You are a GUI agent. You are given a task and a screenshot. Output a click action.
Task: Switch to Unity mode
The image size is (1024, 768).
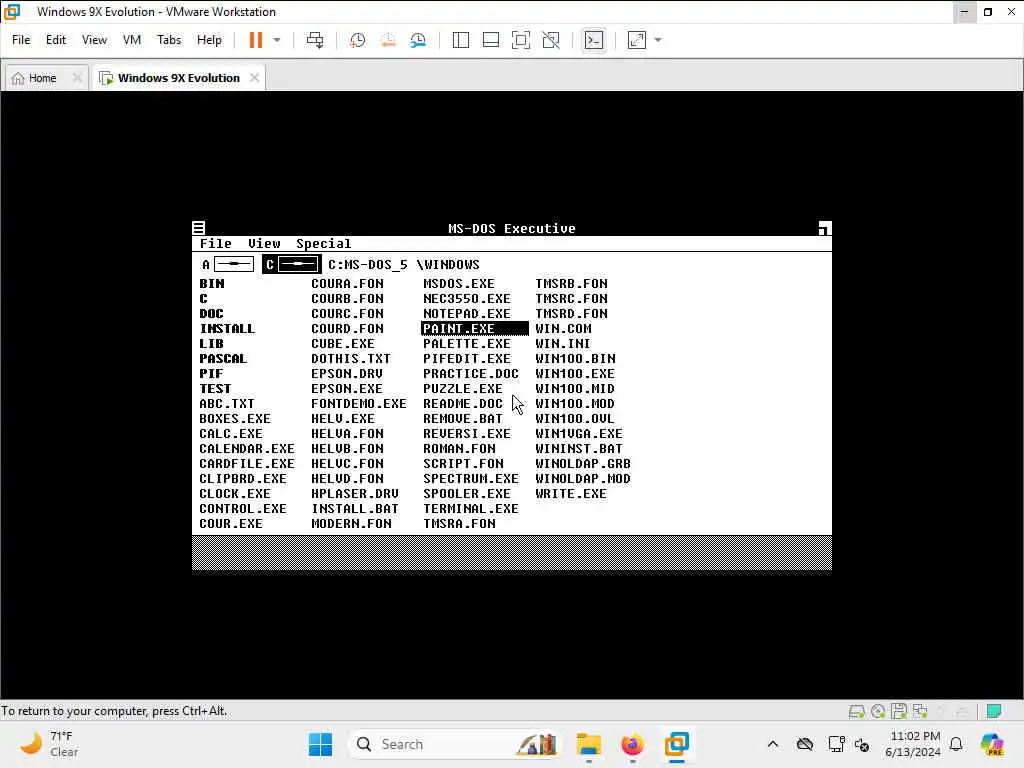point(551,40)
